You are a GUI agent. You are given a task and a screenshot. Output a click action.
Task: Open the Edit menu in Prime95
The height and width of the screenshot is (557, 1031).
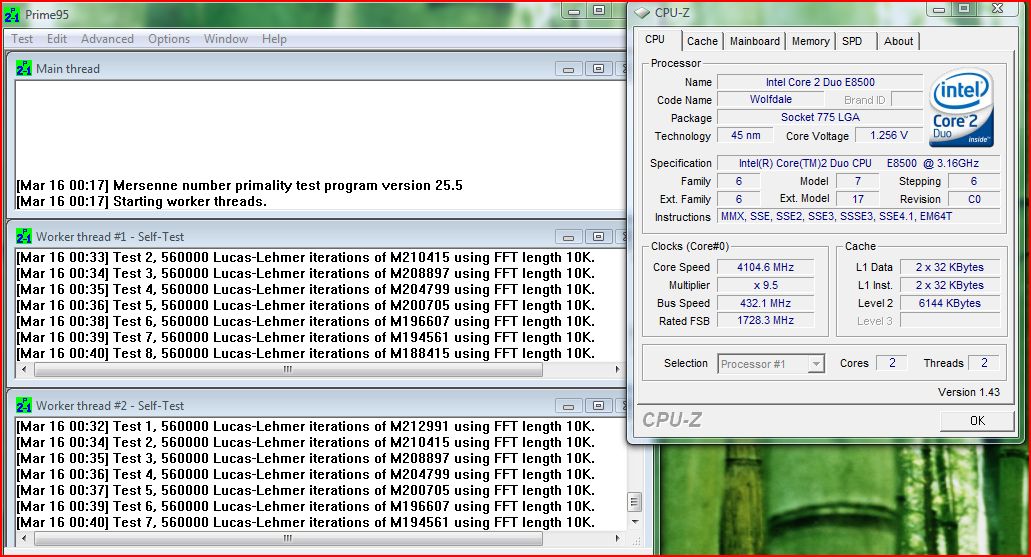57,39
